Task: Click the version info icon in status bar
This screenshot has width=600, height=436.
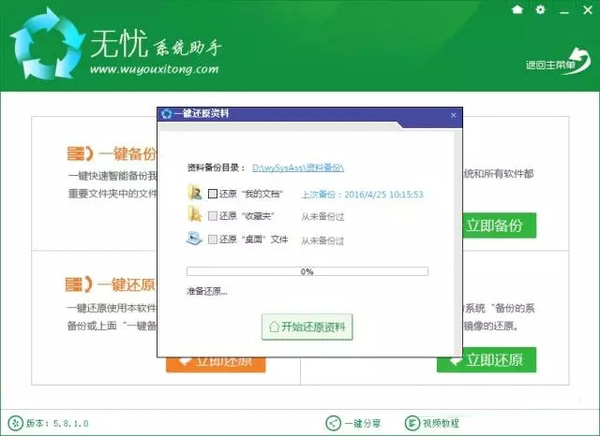Action: click(16, 423)
